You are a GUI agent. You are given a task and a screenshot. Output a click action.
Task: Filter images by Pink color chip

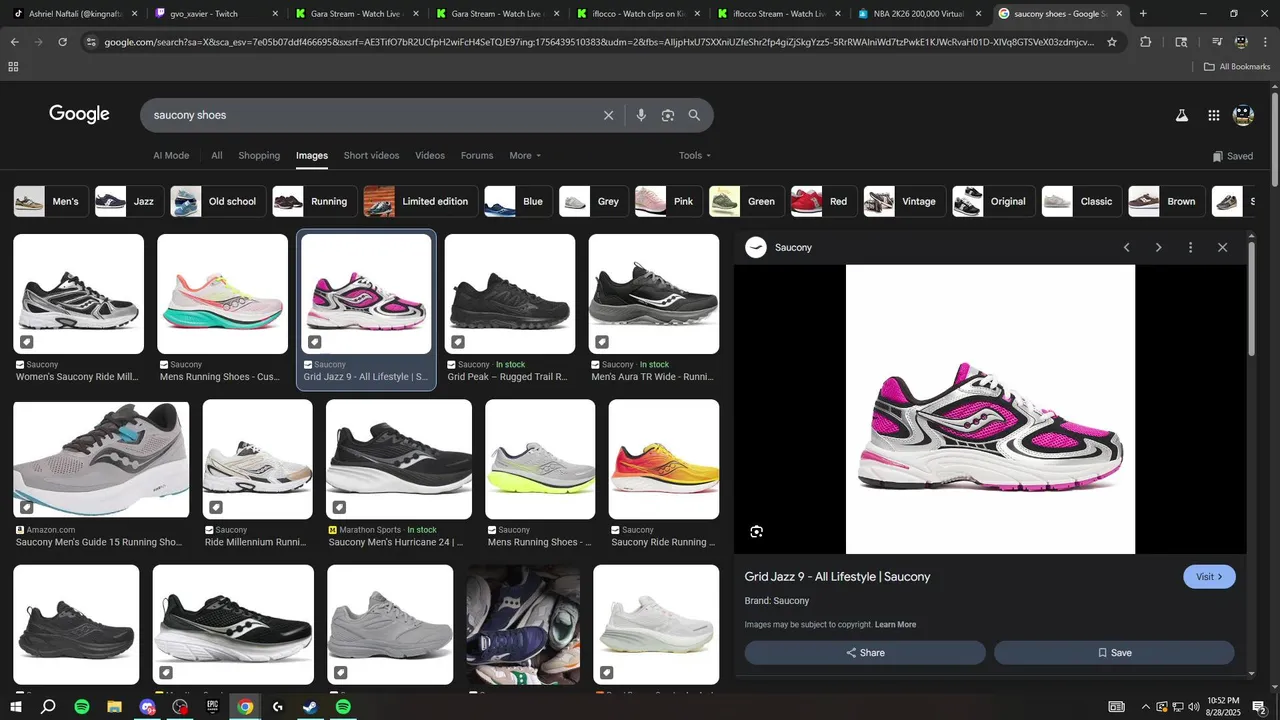pyautogui.click(x=669, y=201)
